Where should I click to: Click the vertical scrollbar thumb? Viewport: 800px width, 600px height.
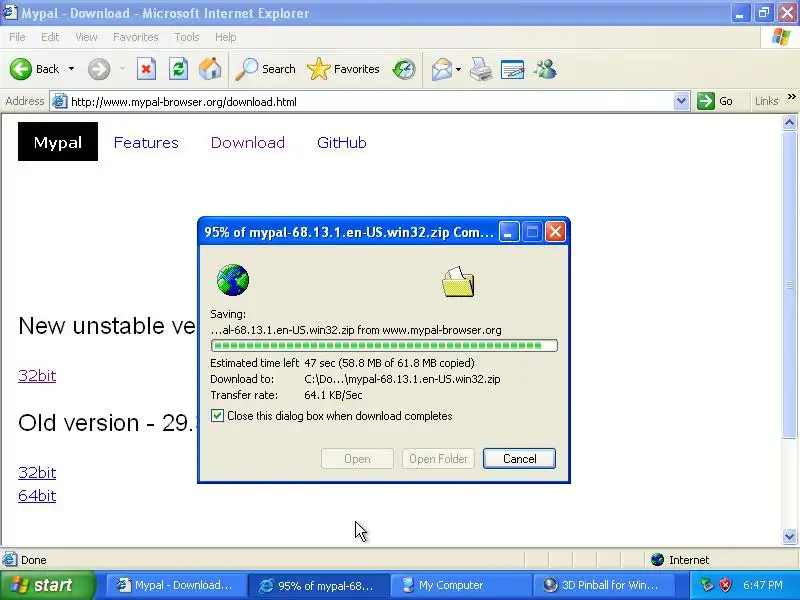click(x=790, y=284)
